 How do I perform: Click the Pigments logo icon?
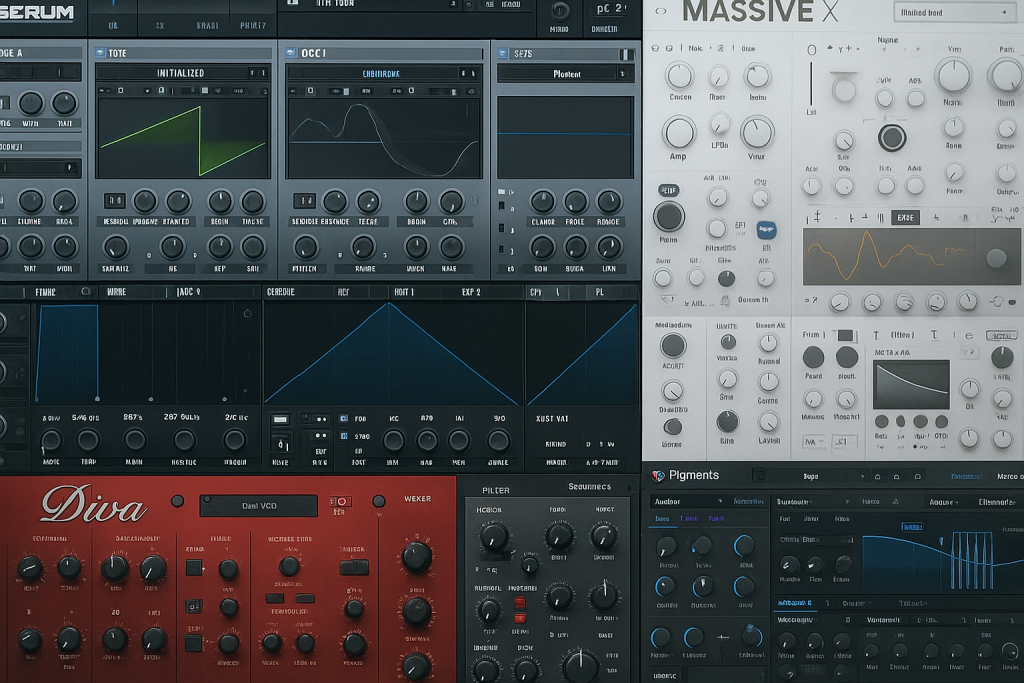tap(658, 476)
